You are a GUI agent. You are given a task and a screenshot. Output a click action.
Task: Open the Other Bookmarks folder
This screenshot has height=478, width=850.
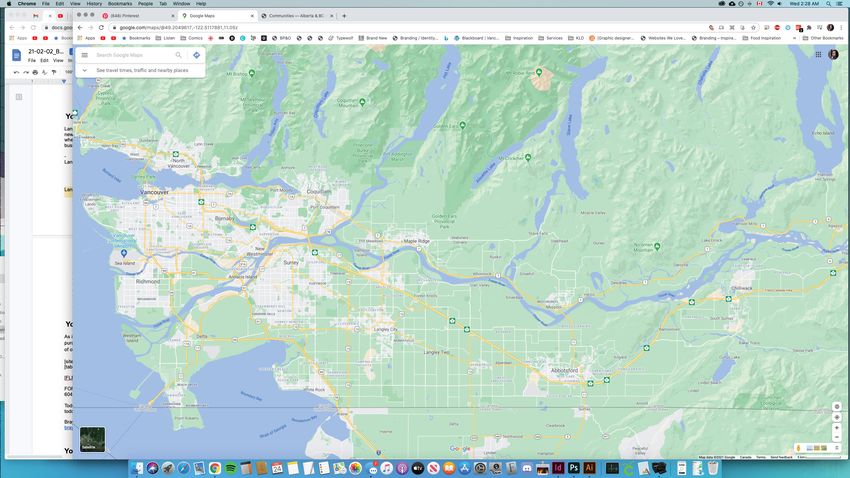coord(822,38)
